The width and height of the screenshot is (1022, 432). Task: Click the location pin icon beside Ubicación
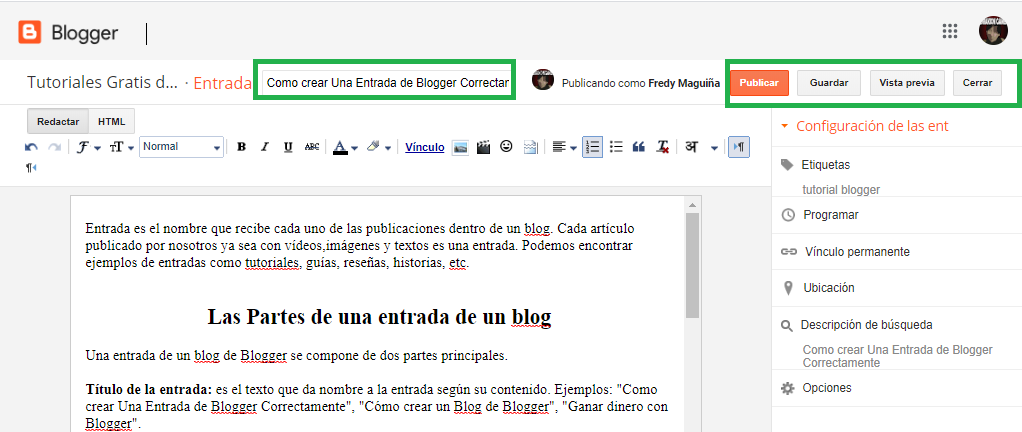(788, 288)
